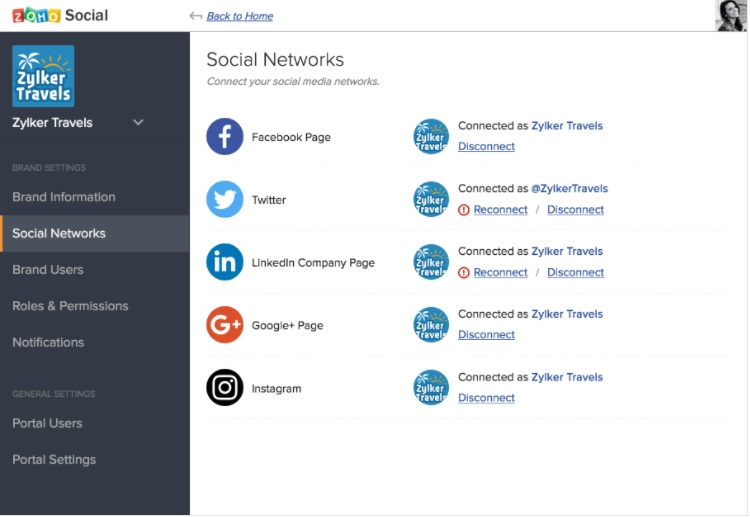This screenshot has height=517, width=750.
Task: Click the LinkedIn Company Page icon
Action: 225,262
